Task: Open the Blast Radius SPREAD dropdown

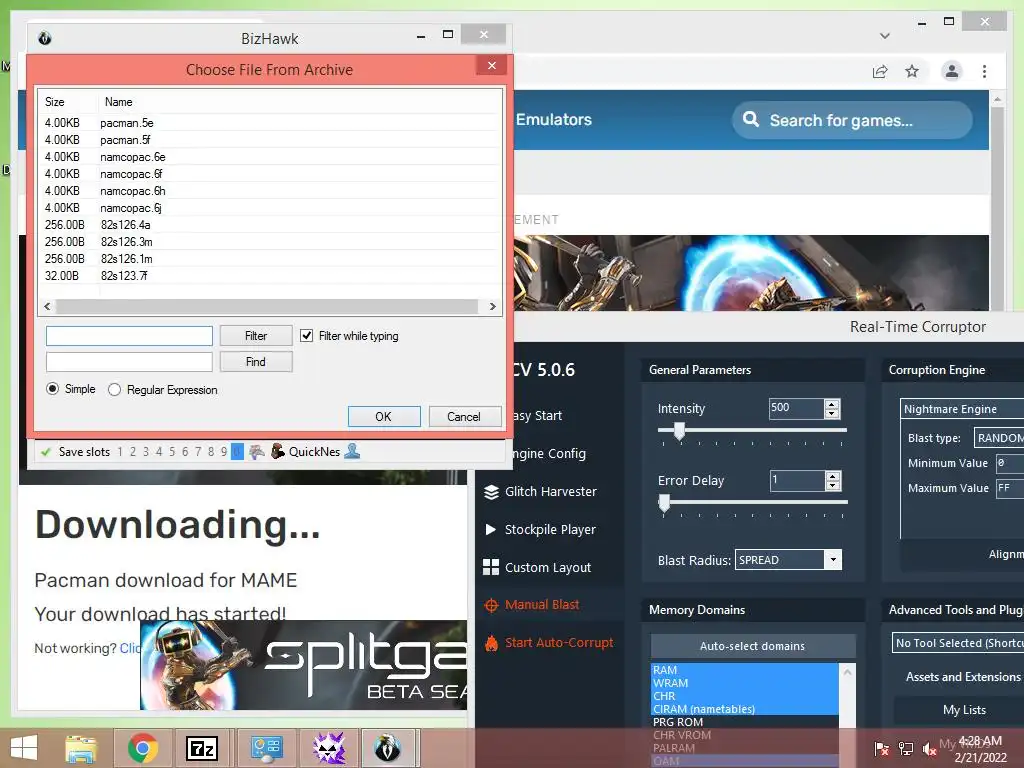Action: coord(788,560)
